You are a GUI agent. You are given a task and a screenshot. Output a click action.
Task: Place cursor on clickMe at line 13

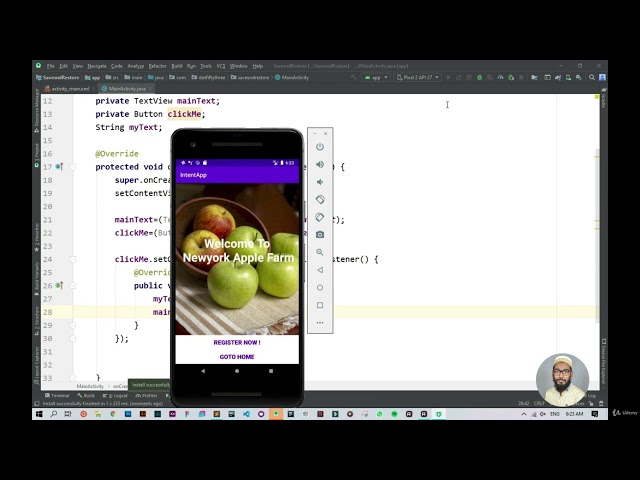(x=184, y=114)
